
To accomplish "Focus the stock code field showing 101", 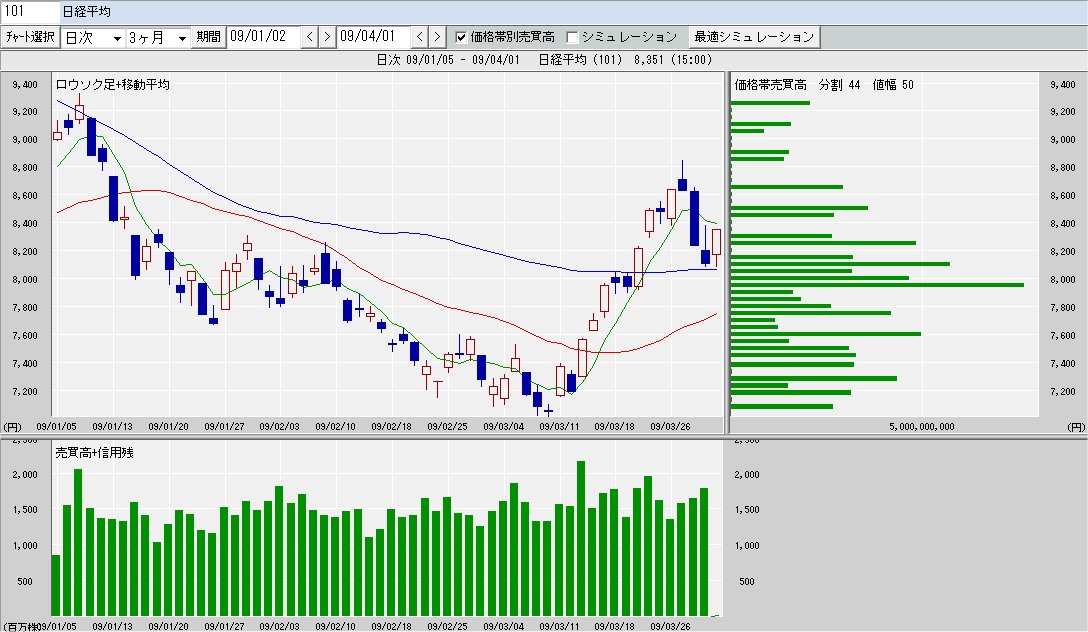I will (28, 12).
